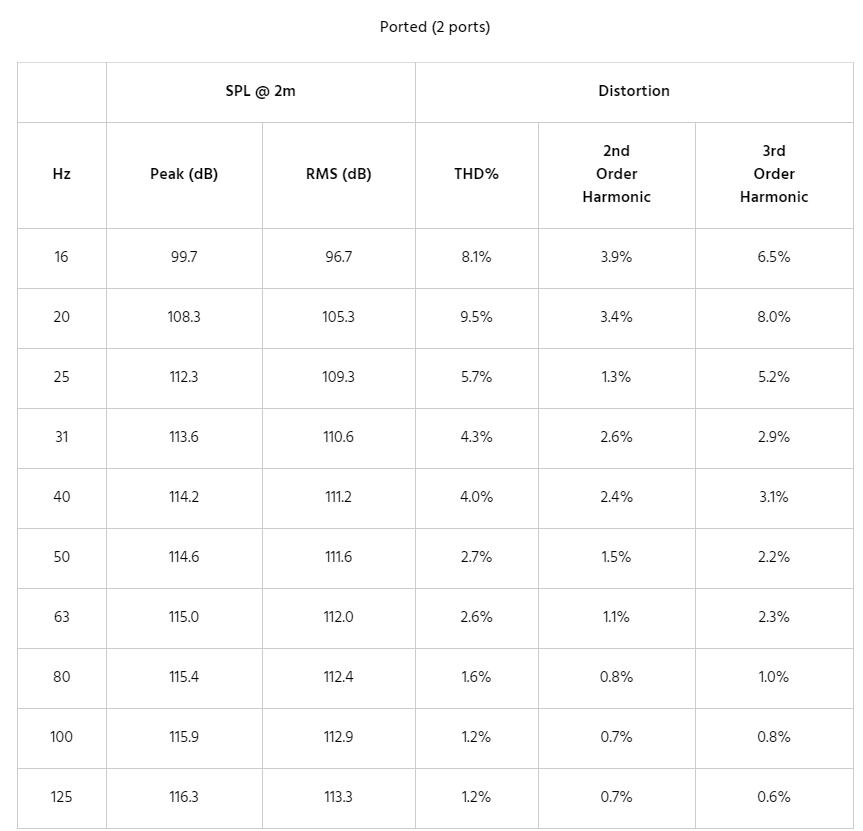
Task: Click the 115.9 peak cell at 100 Hz
Action: coord(184,737)
